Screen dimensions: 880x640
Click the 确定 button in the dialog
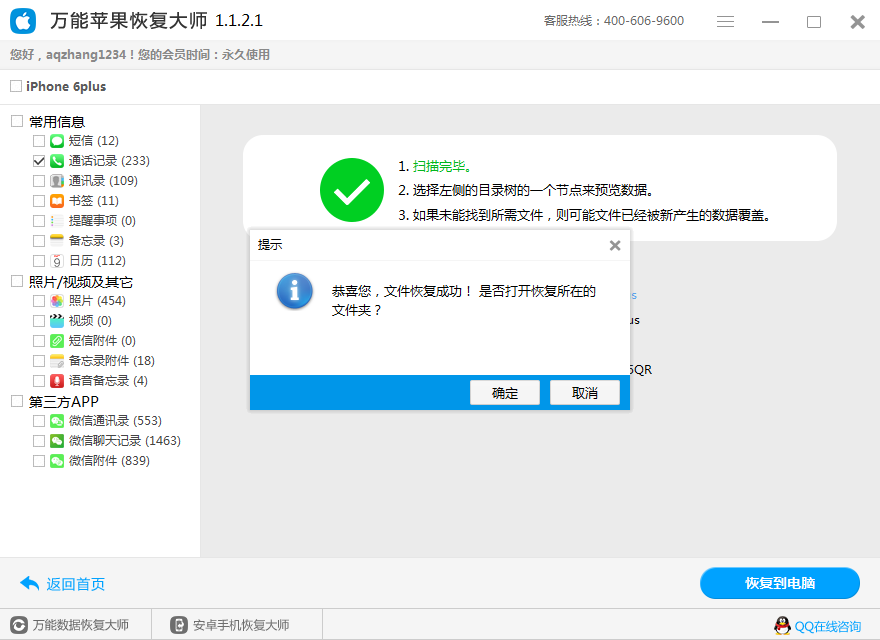coord(504,392)
